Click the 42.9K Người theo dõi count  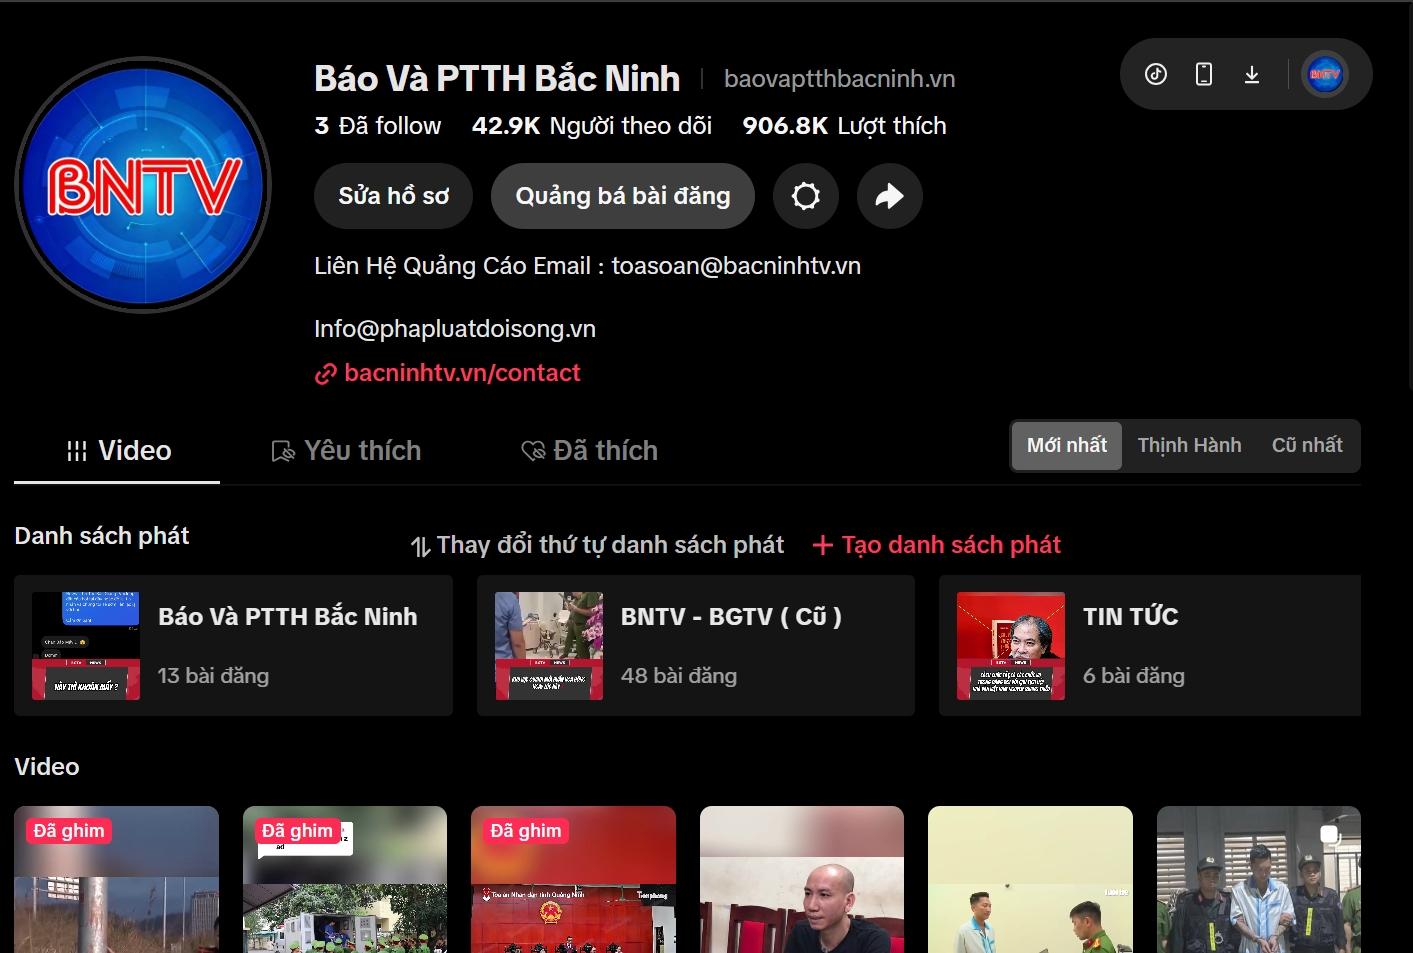click(592, 126)
